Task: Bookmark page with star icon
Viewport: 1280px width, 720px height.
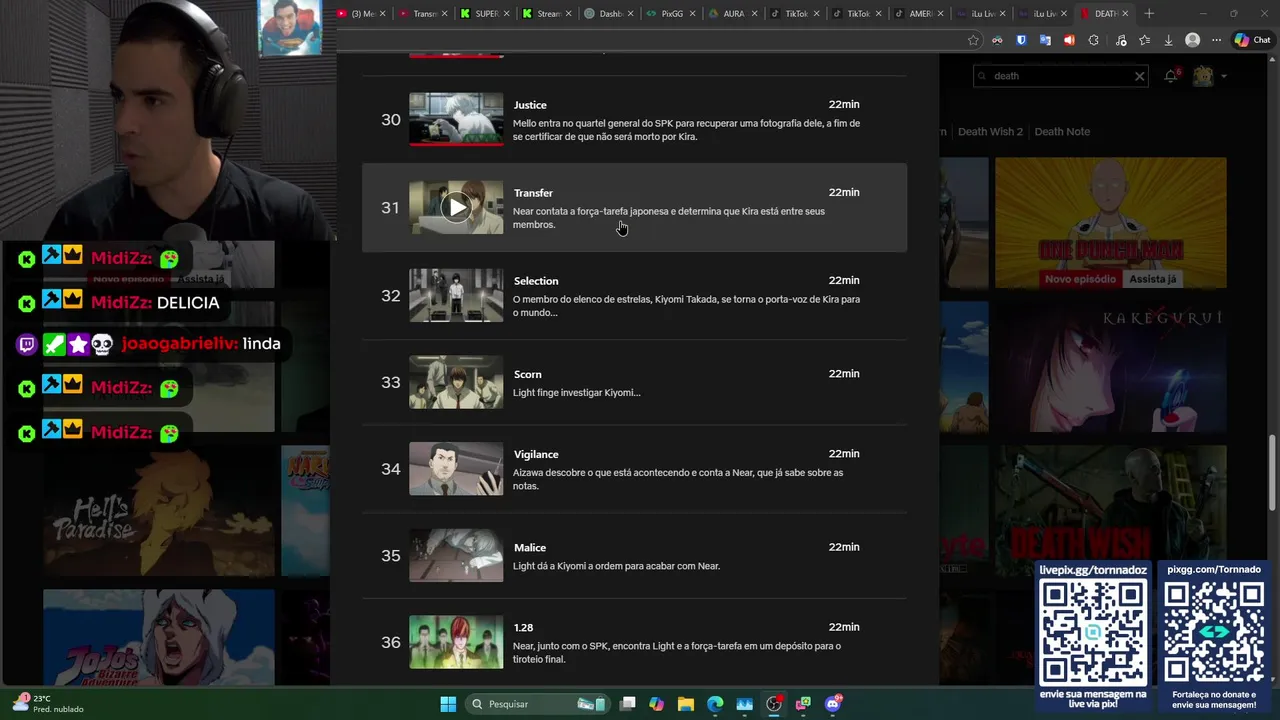Action: click(x=973, y=40)
